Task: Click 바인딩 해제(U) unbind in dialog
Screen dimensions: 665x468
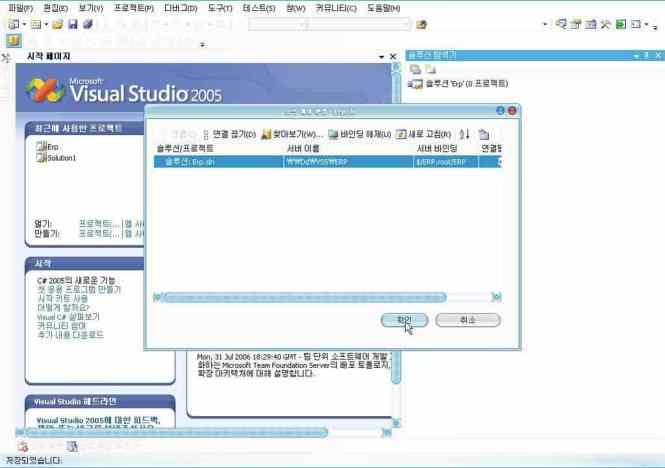Action: pyautogui.click(x=360, y=135)
